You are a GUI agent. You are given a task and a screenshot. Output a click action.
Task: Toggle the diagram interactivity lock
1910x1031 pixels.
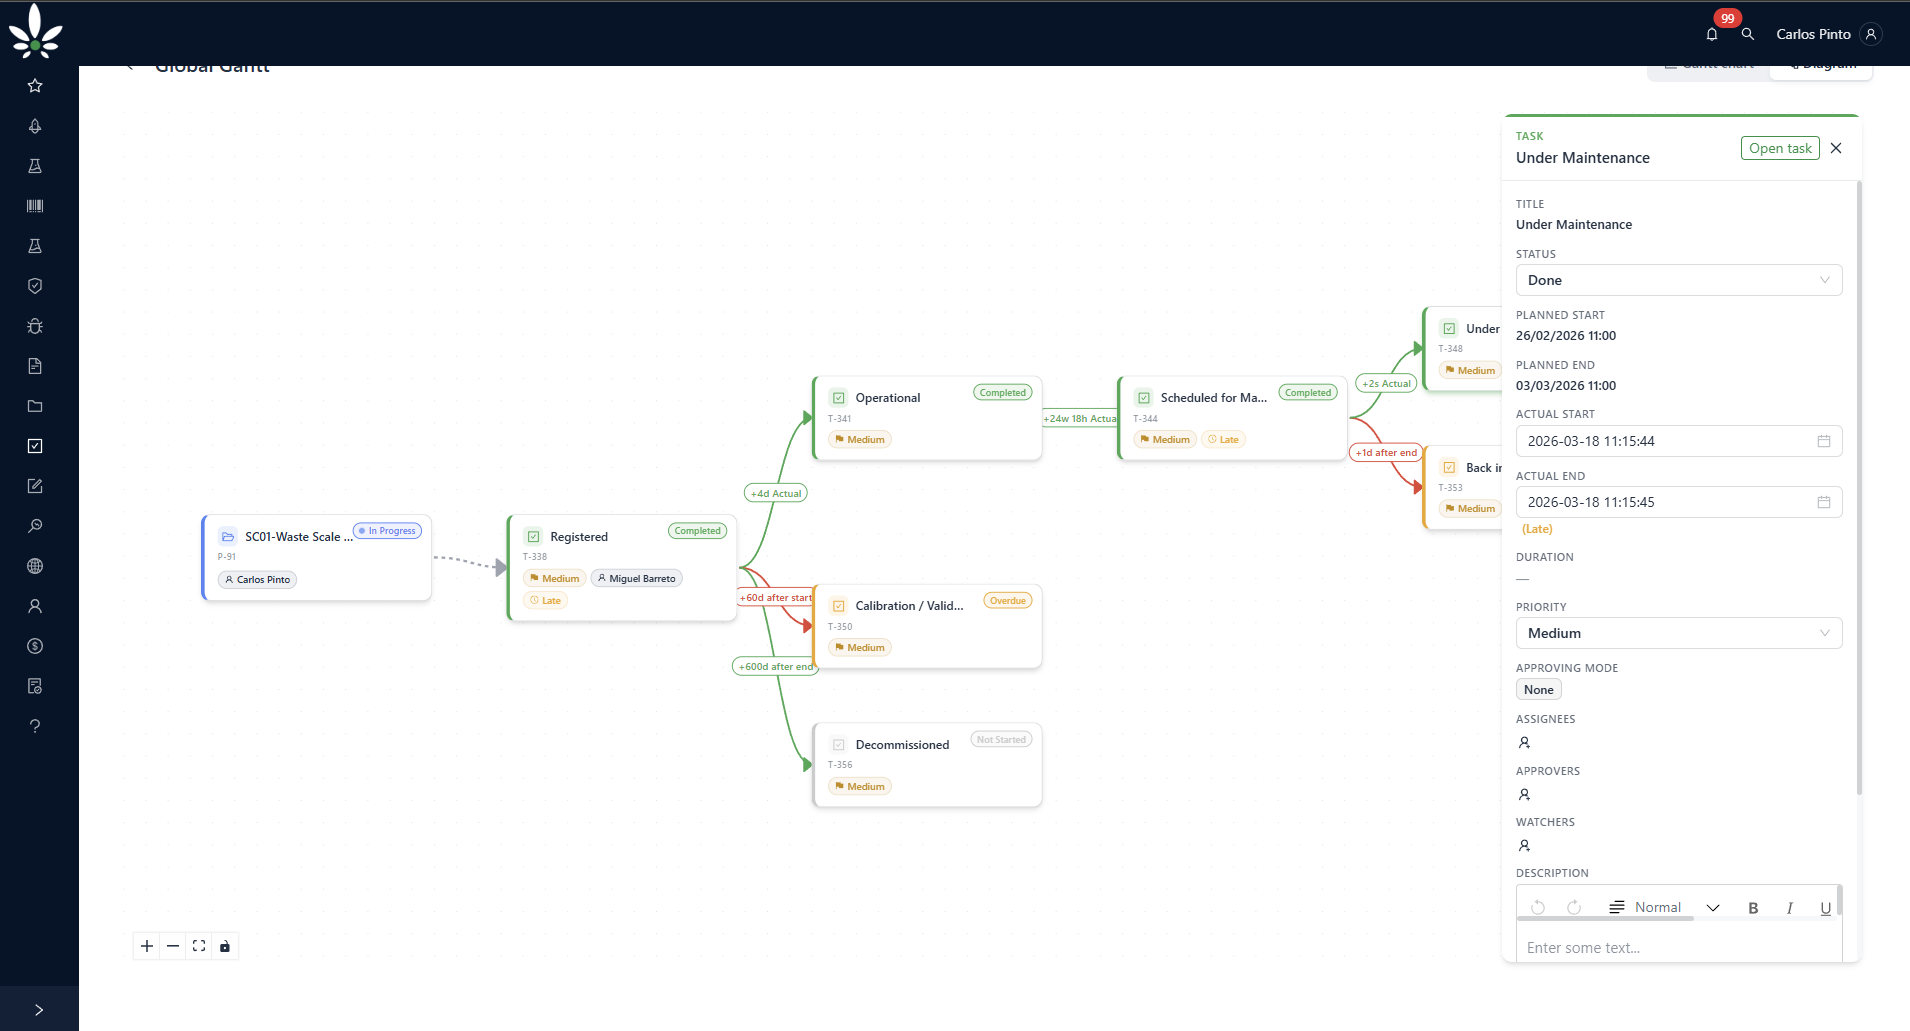[225, 946]
